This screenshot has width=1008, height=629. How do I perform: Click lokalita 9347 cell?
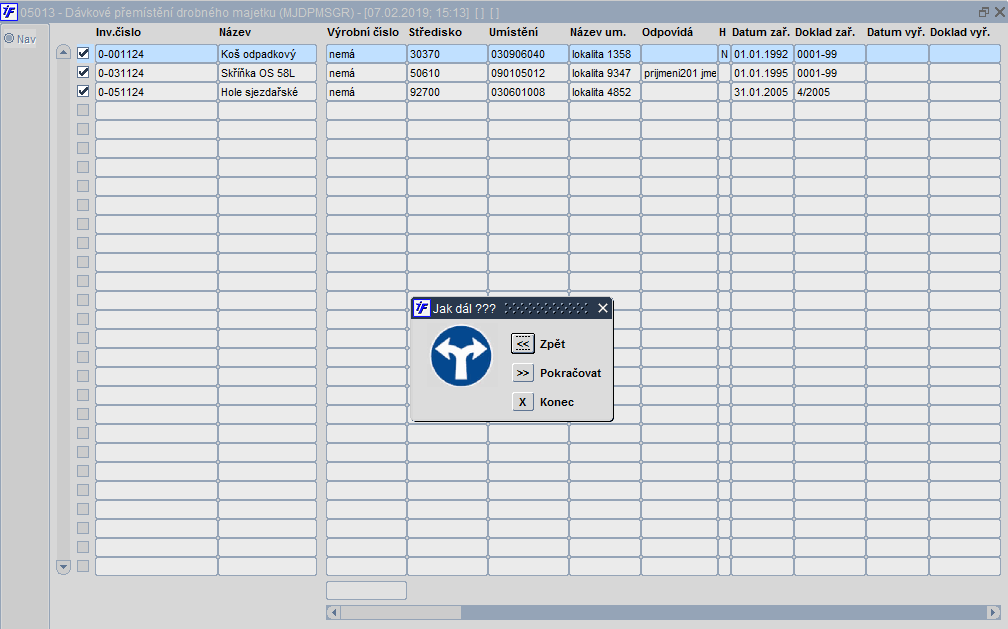pos(605,73)
